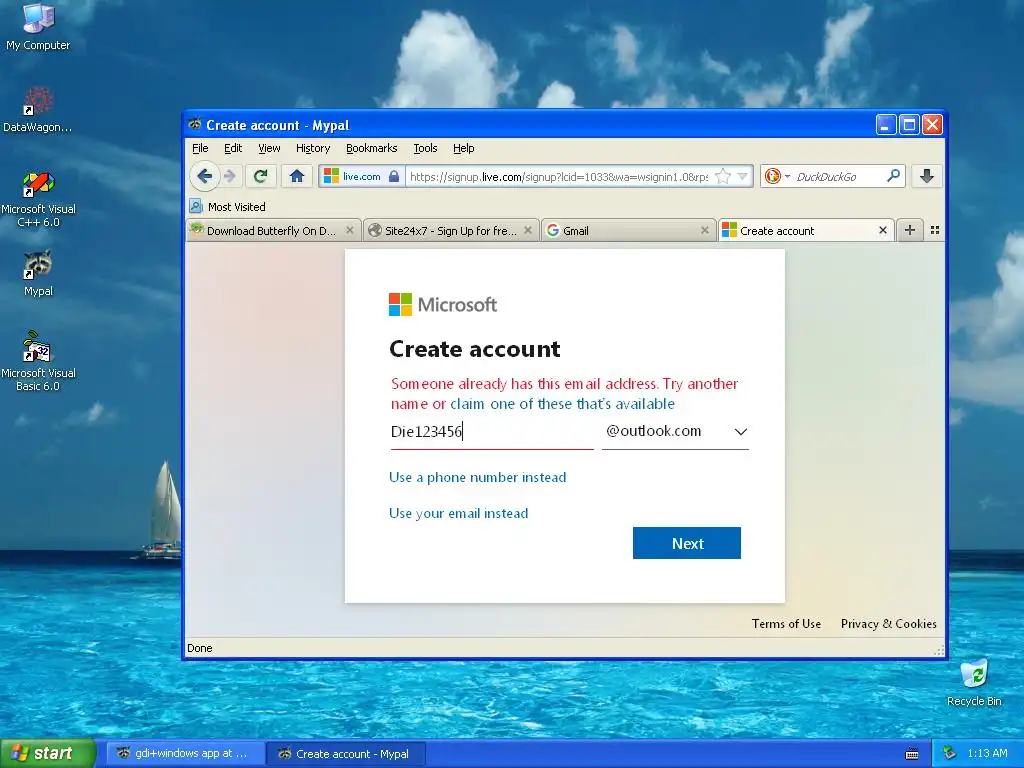This screenshot has height=768, width=1024.
Task: Select the My Computer desktop icon
Action: pyautogui.click(x=38, y=27)
